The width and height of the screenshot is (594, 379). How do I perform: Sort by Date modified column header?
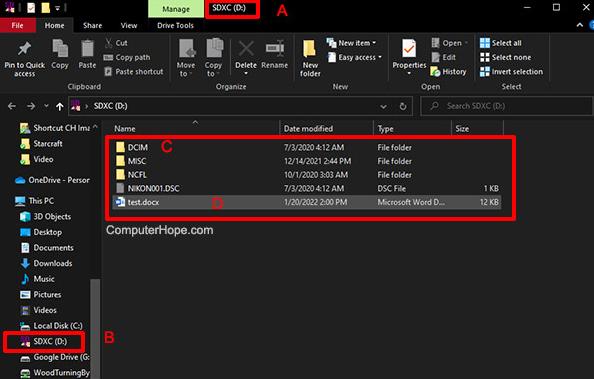pos(327,128)
